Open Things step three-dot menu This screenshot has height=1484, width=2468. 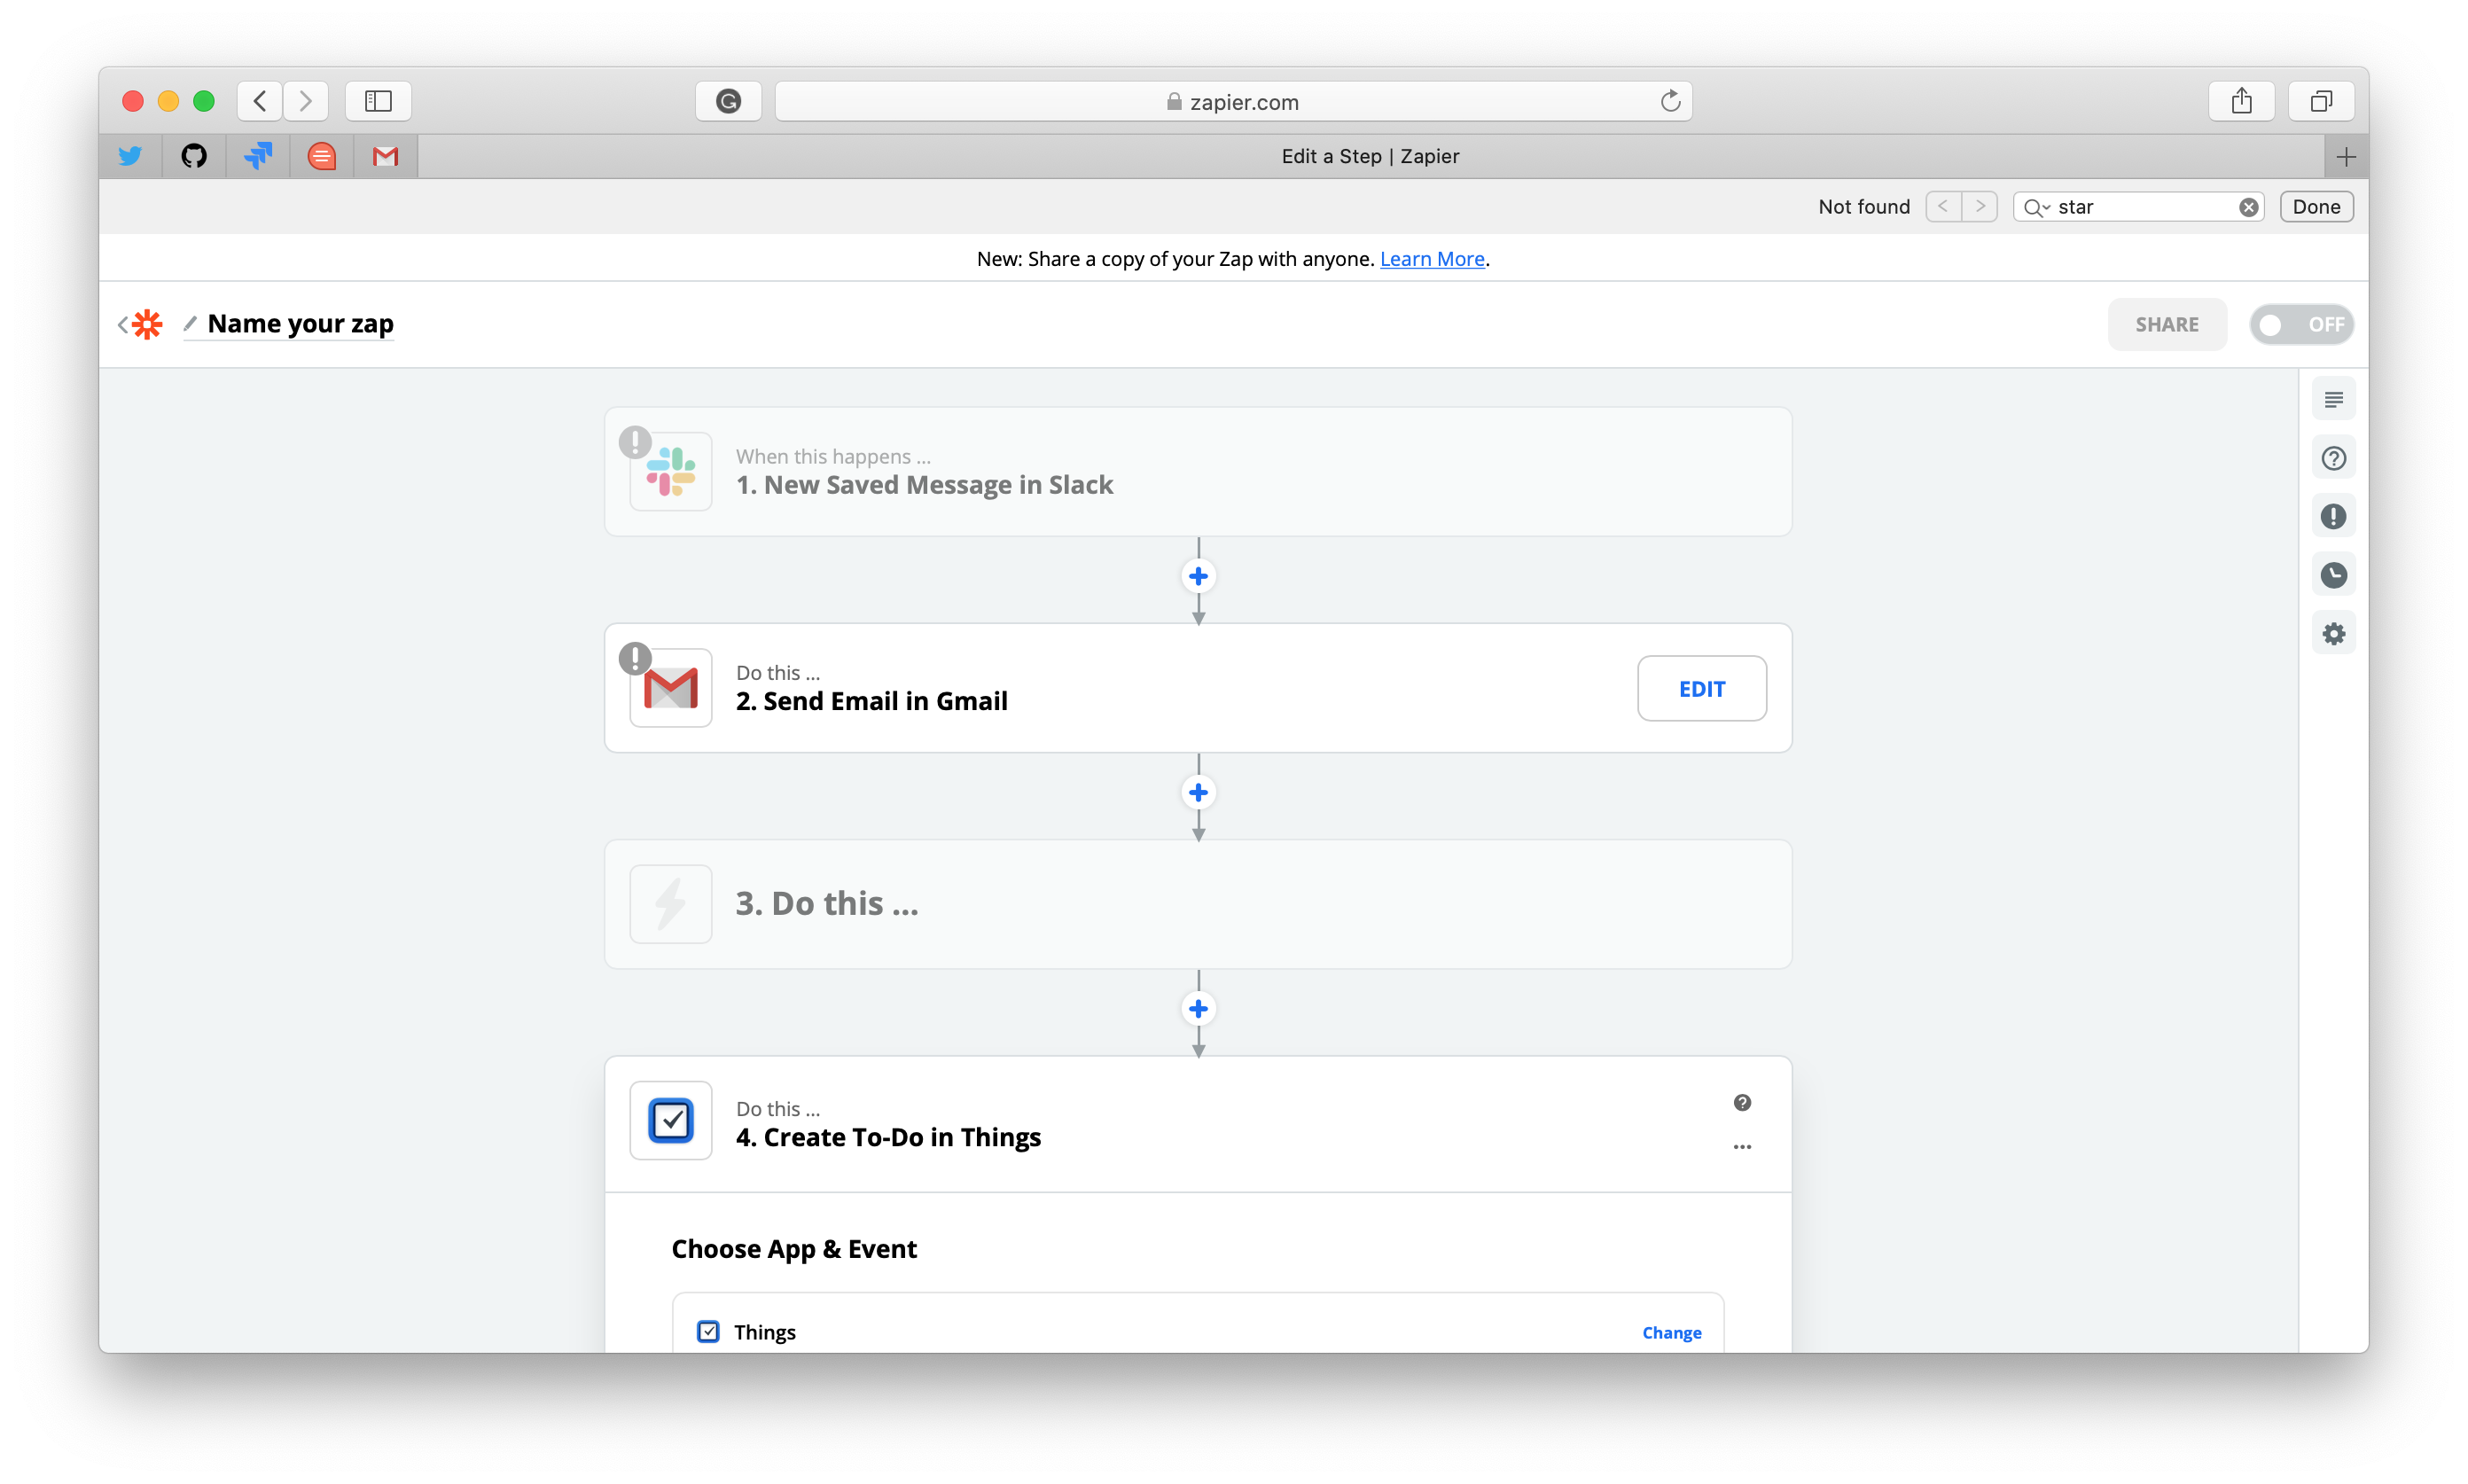coord(1742,1147)
